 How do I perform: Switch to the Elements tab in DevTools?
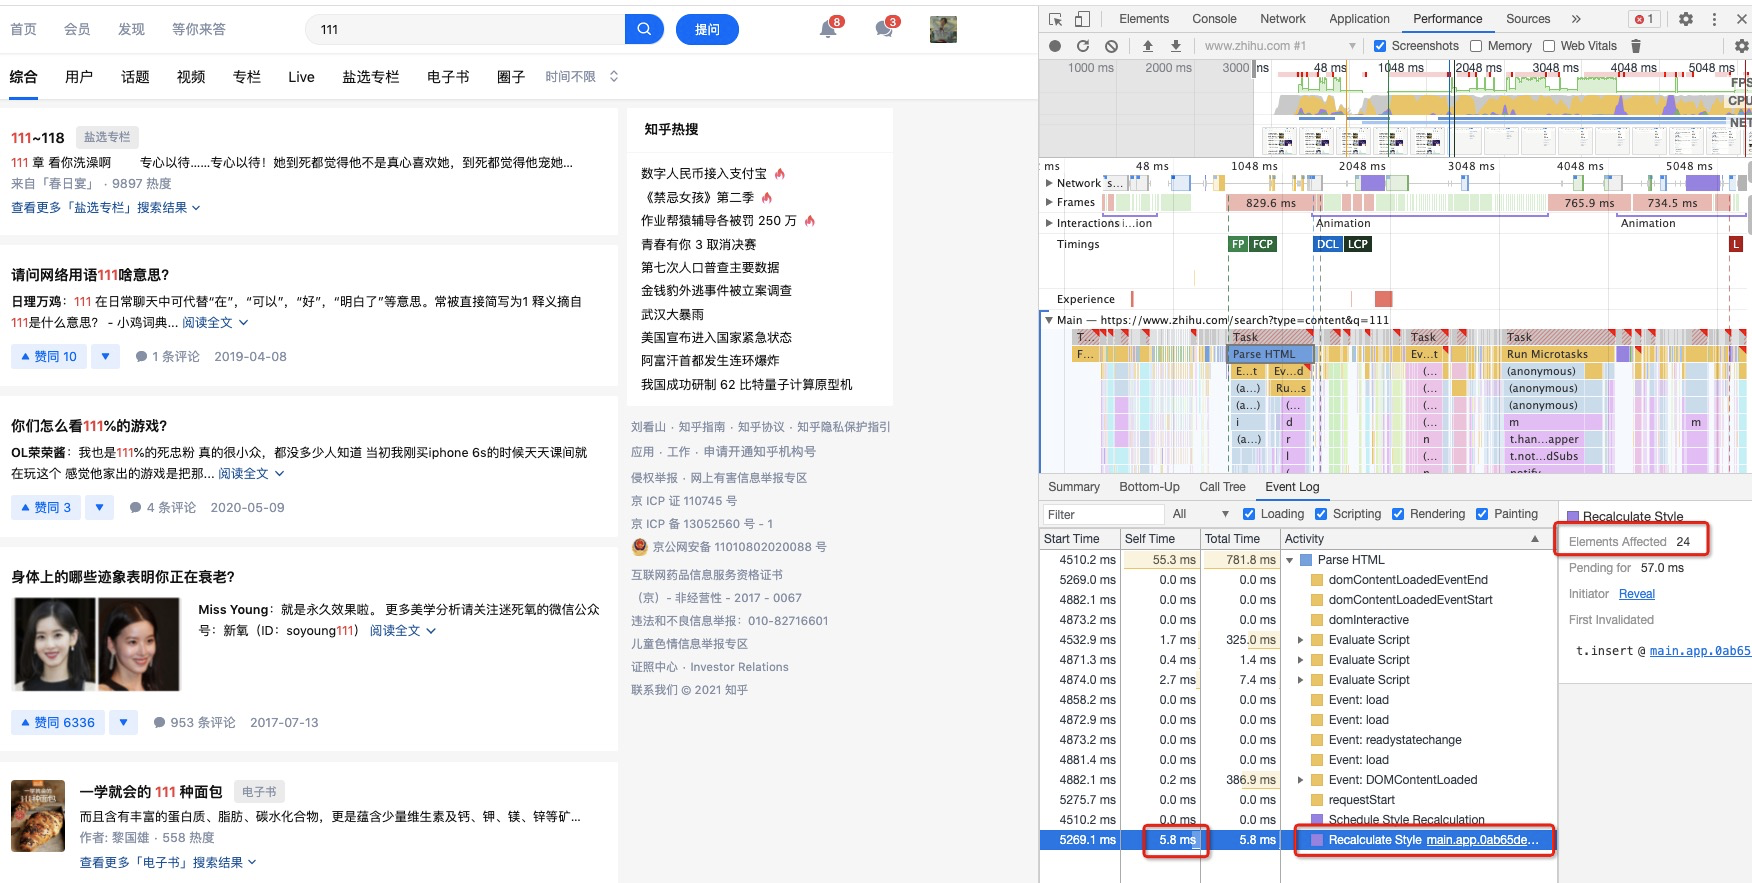(x=1144, y=19)
